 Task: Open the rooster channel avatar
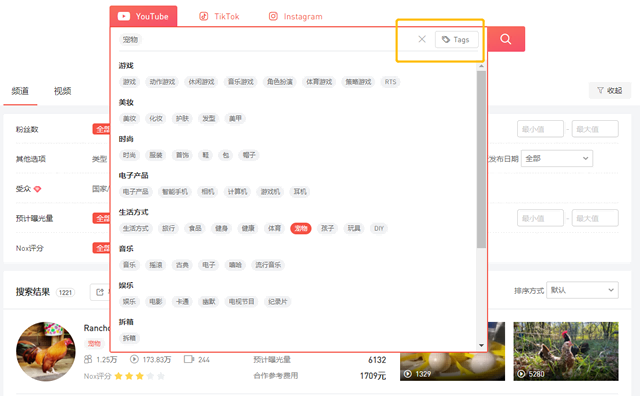pos(46,352)
